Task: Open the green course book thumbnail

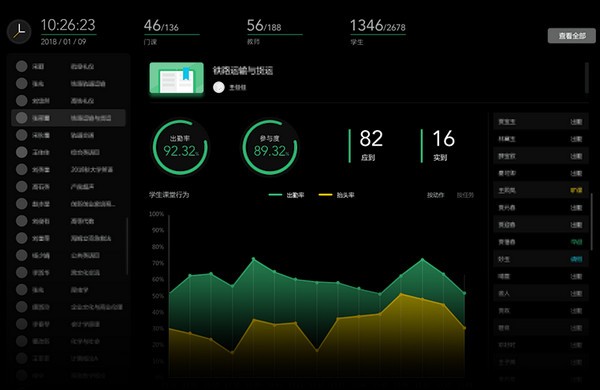Action: pyautogui.click(x=176, y=78)
